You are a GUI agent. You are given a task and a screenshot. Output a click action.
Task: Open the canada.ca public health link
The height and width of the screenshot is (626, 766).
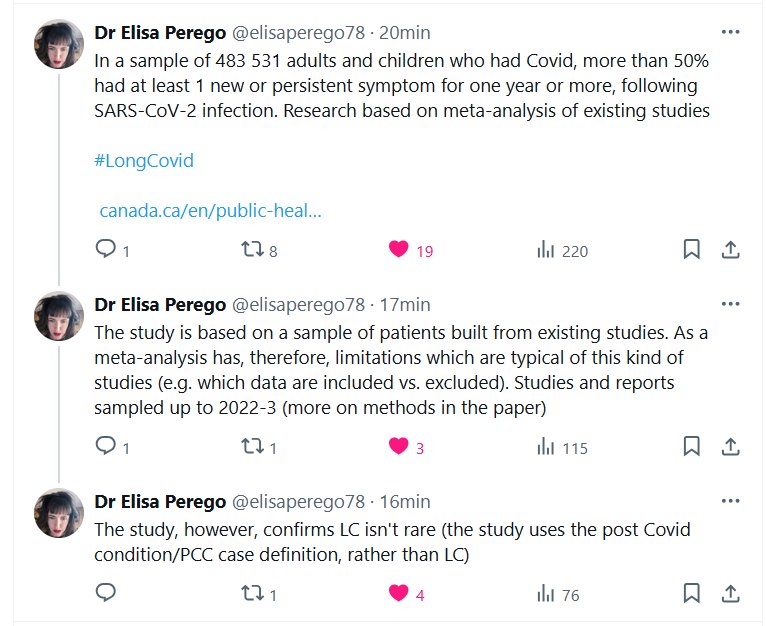point(210,211)
